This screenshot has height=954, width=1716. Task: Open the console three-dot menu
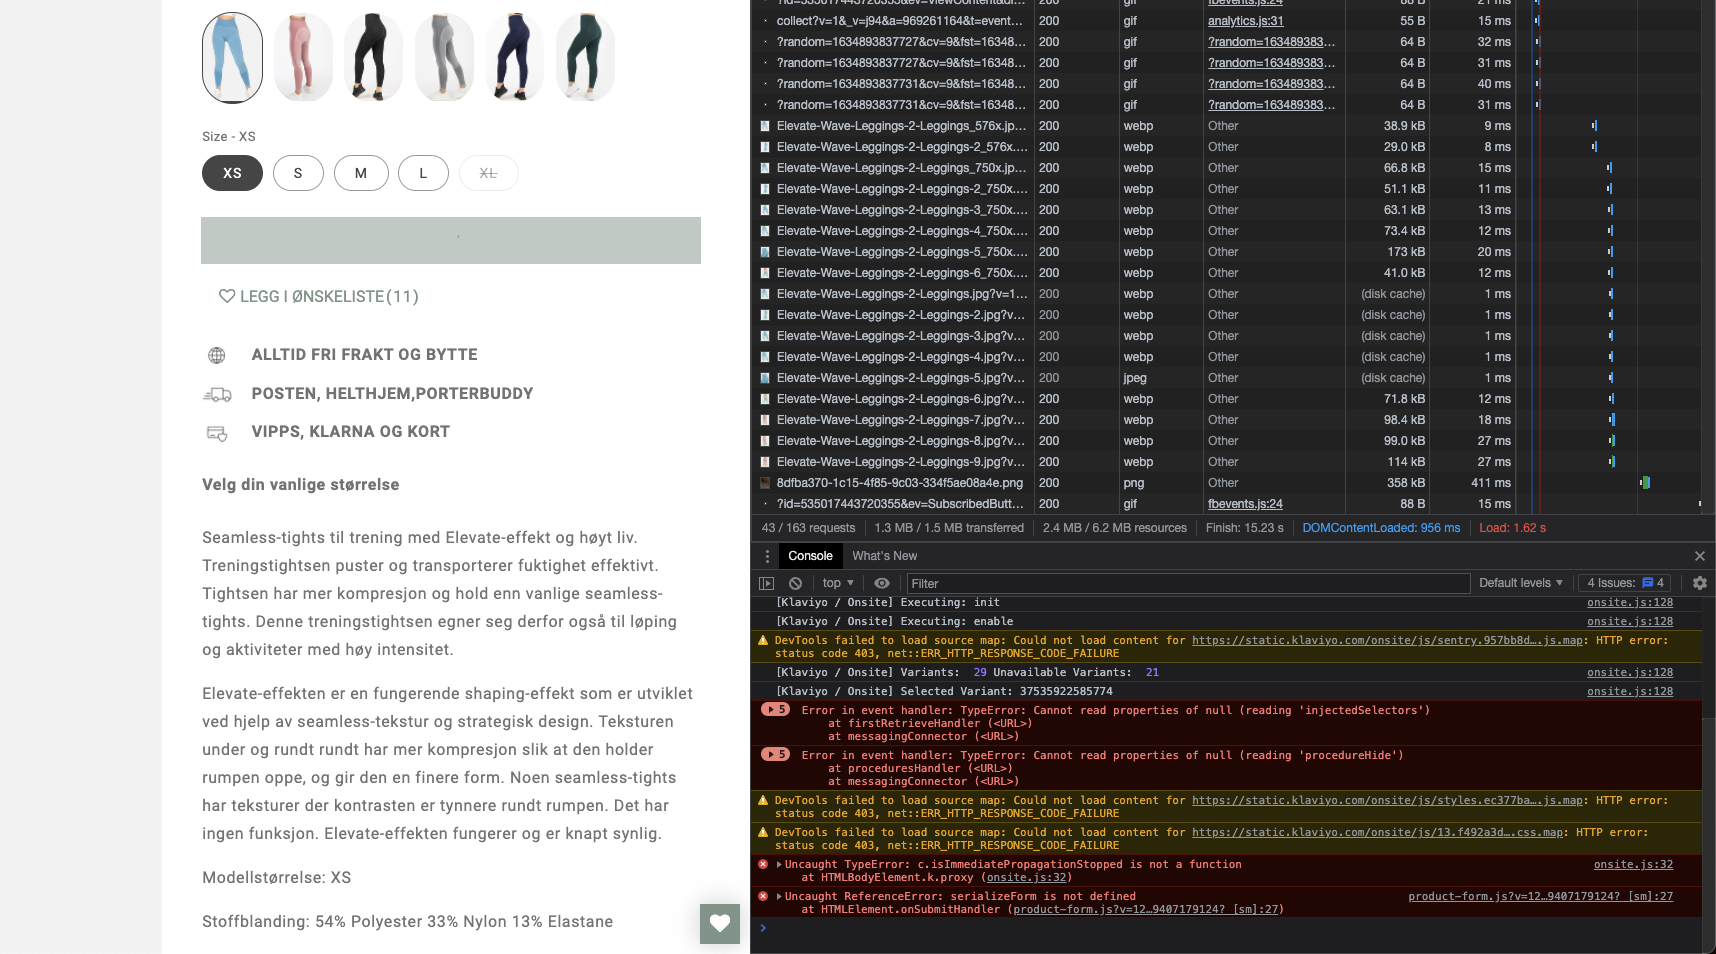point(767,556)
